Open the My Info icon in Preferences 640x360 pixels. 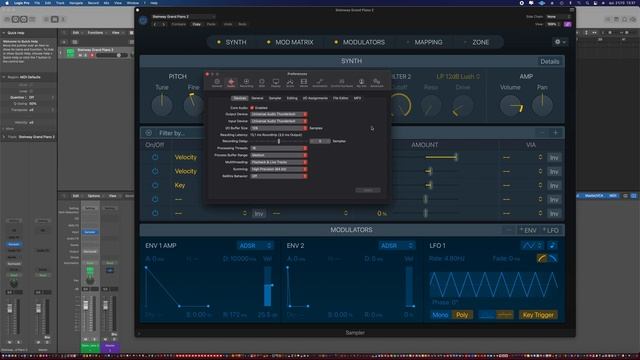coord(361,83)
